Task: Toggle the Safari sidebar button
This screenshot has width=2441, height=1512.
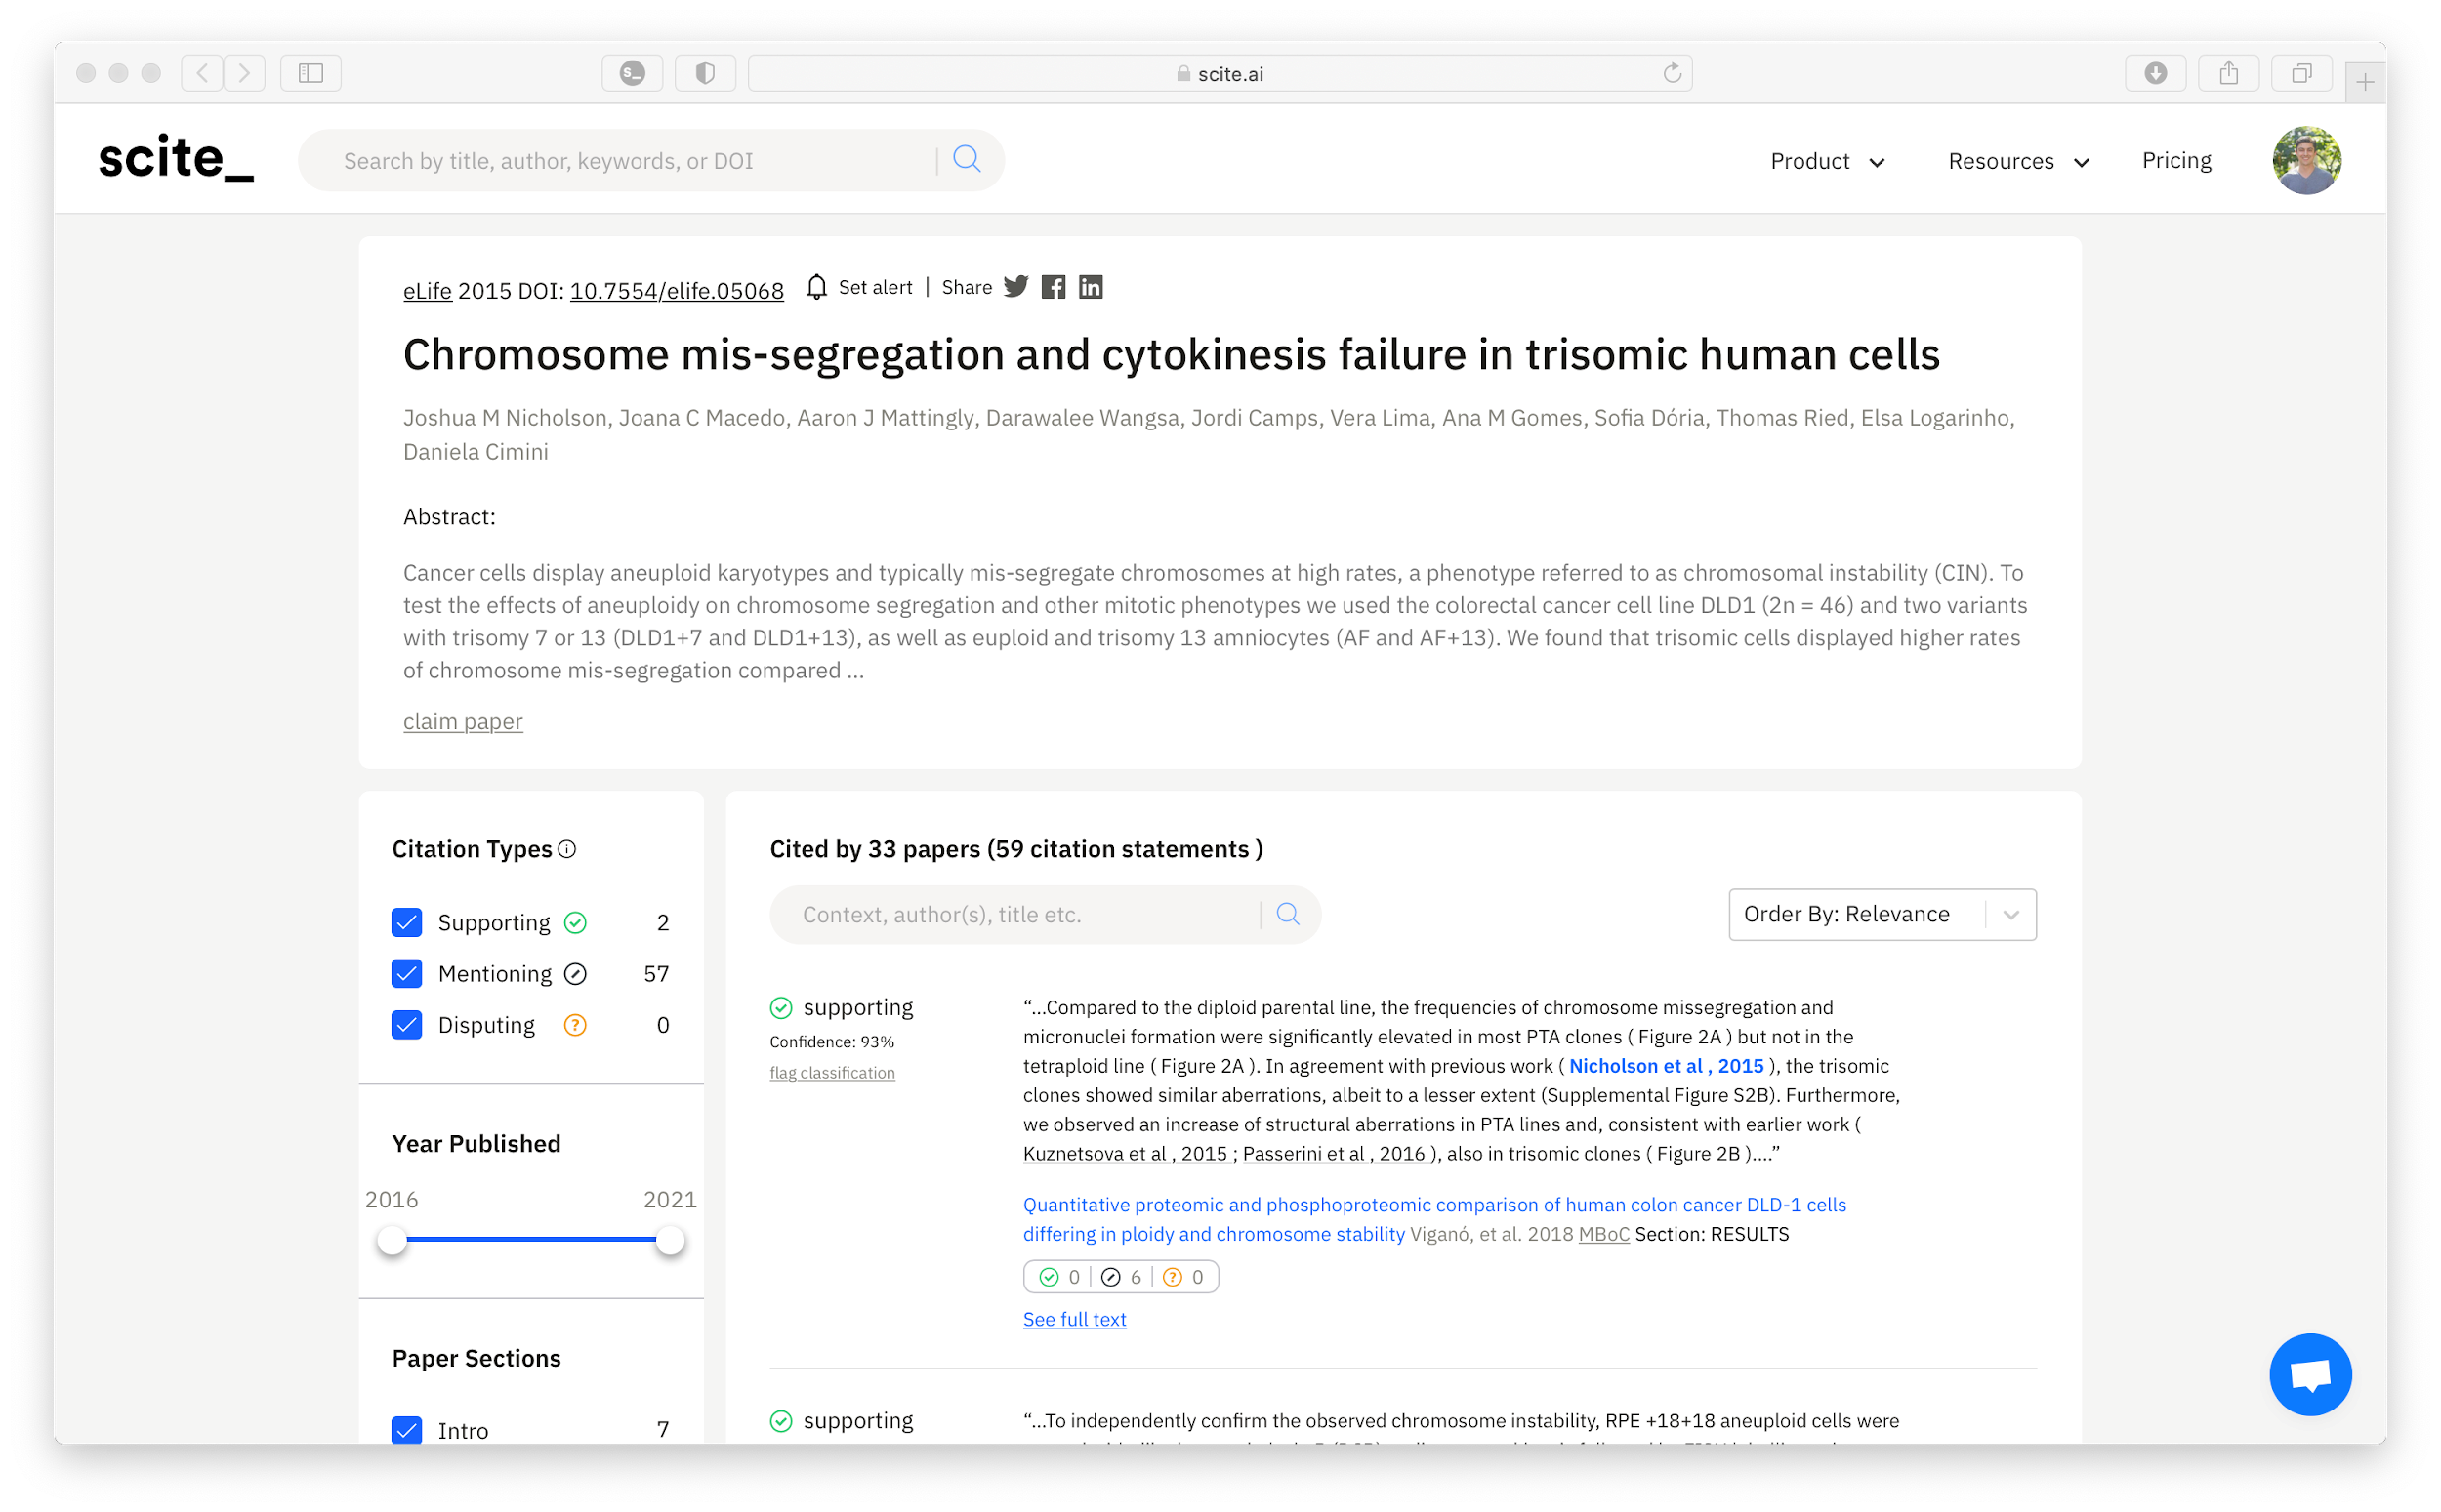Action: (311, 73)
